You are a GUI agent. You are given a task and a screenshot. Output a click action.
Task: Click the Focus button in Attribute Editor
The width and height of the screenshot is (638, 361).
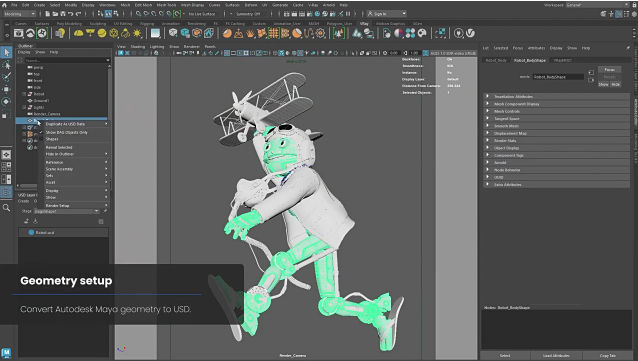point(609,70)
